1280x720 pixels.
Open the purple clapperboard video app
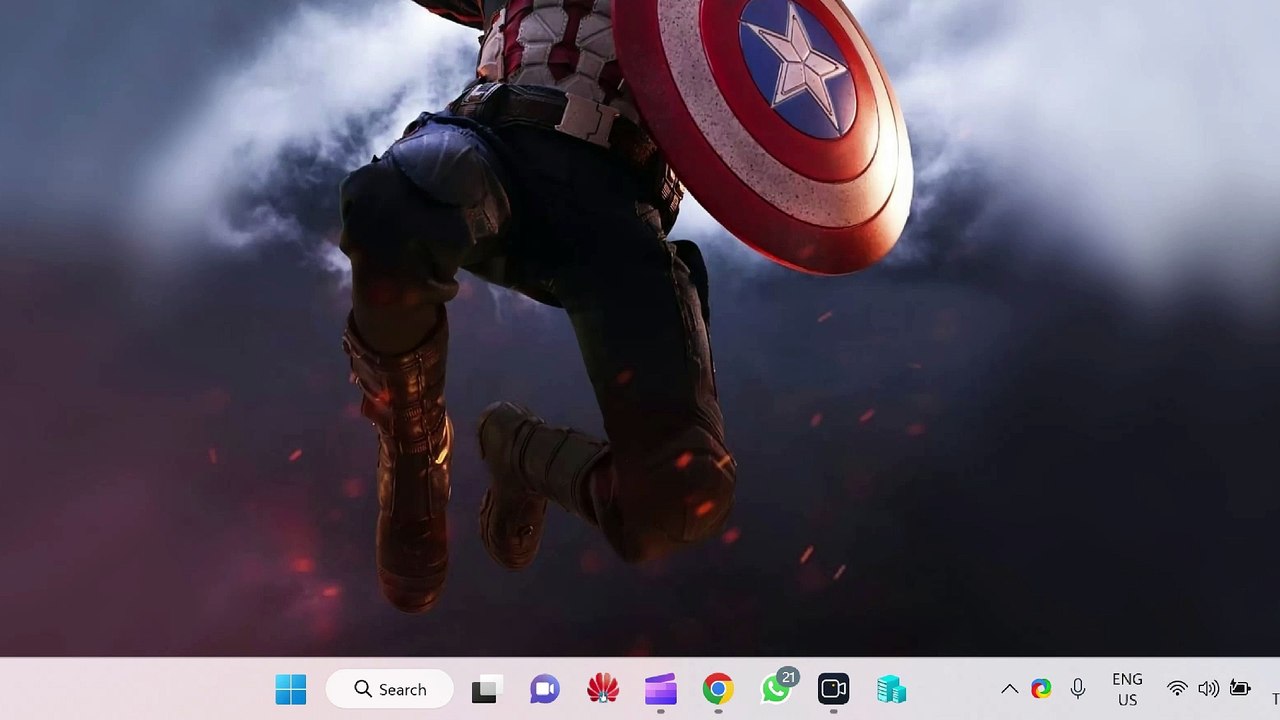661,689
